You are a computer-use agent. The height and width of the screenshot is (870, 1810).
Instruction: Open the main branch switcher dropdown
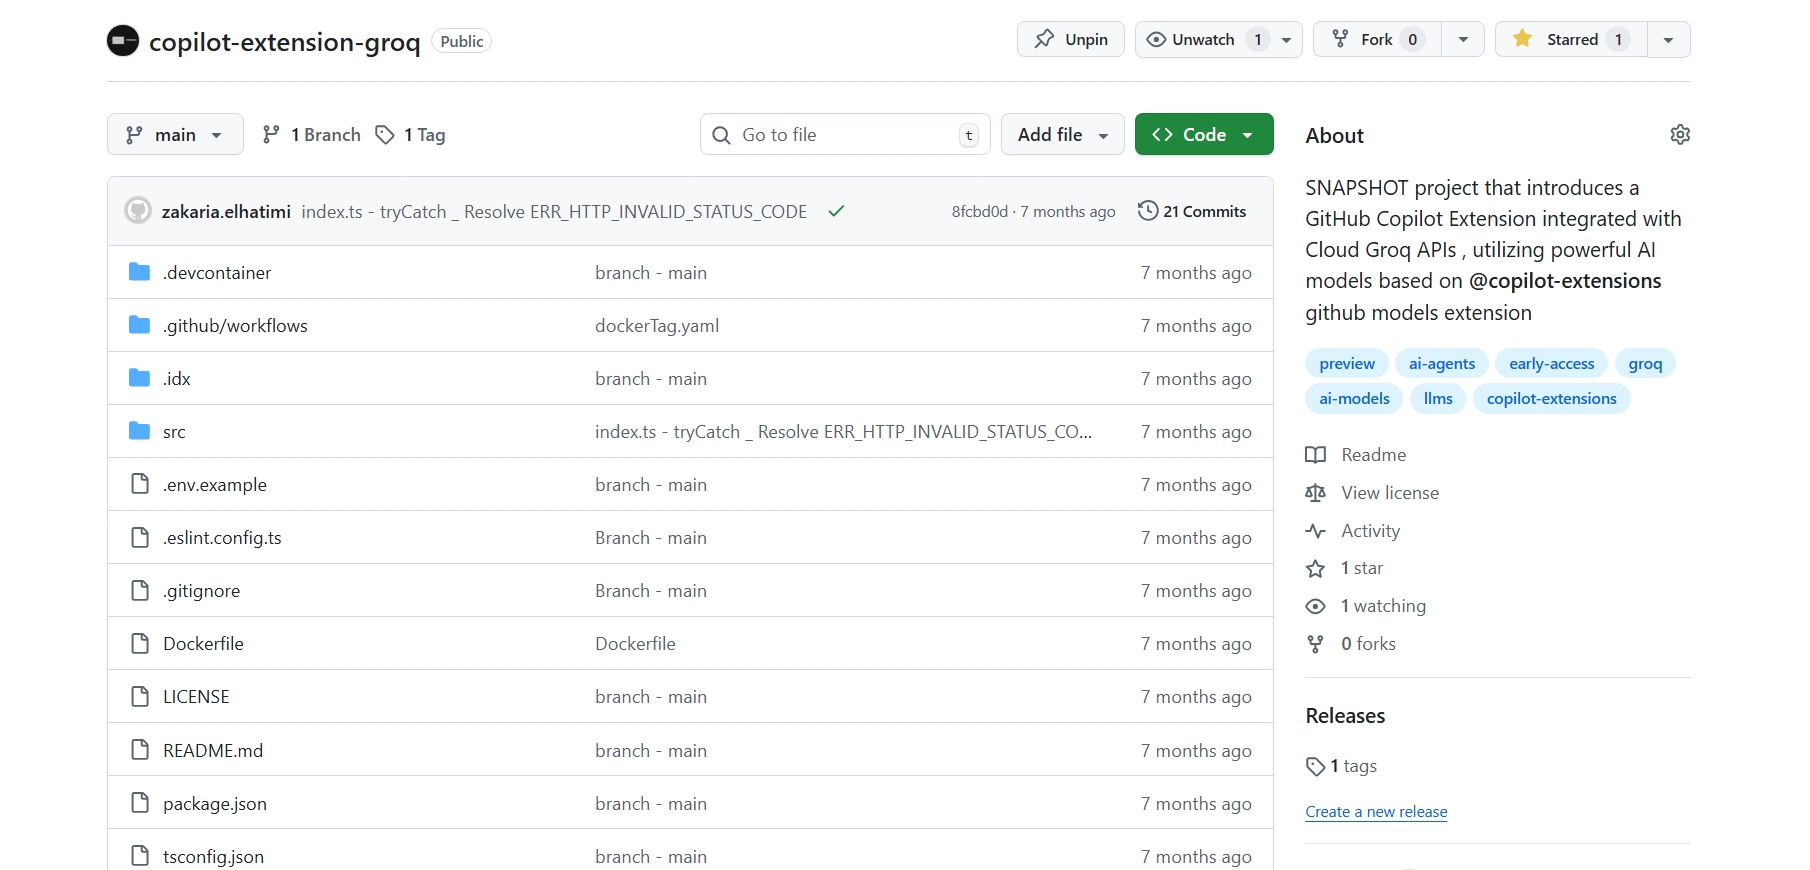175,134
